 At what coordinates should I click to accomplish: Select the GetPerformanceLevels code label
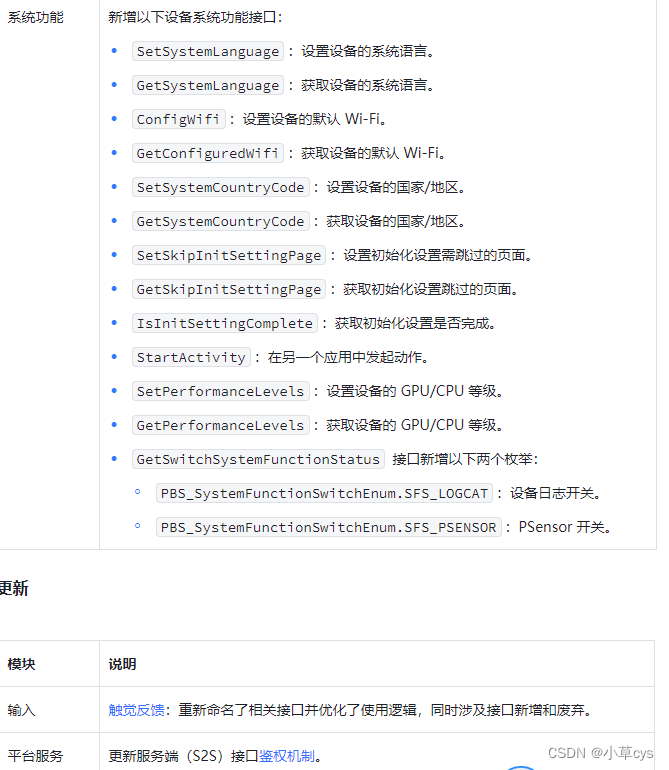pos(221,425)
